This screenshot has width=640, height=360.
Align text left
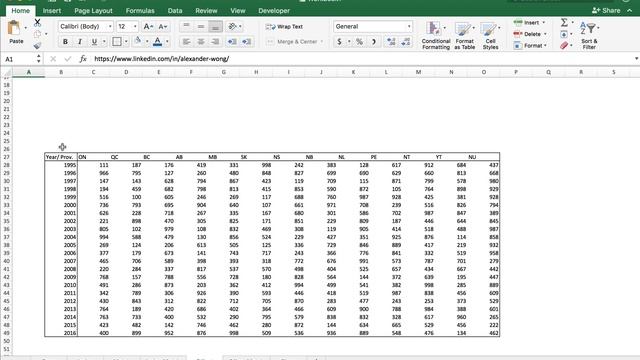(186, 42)
